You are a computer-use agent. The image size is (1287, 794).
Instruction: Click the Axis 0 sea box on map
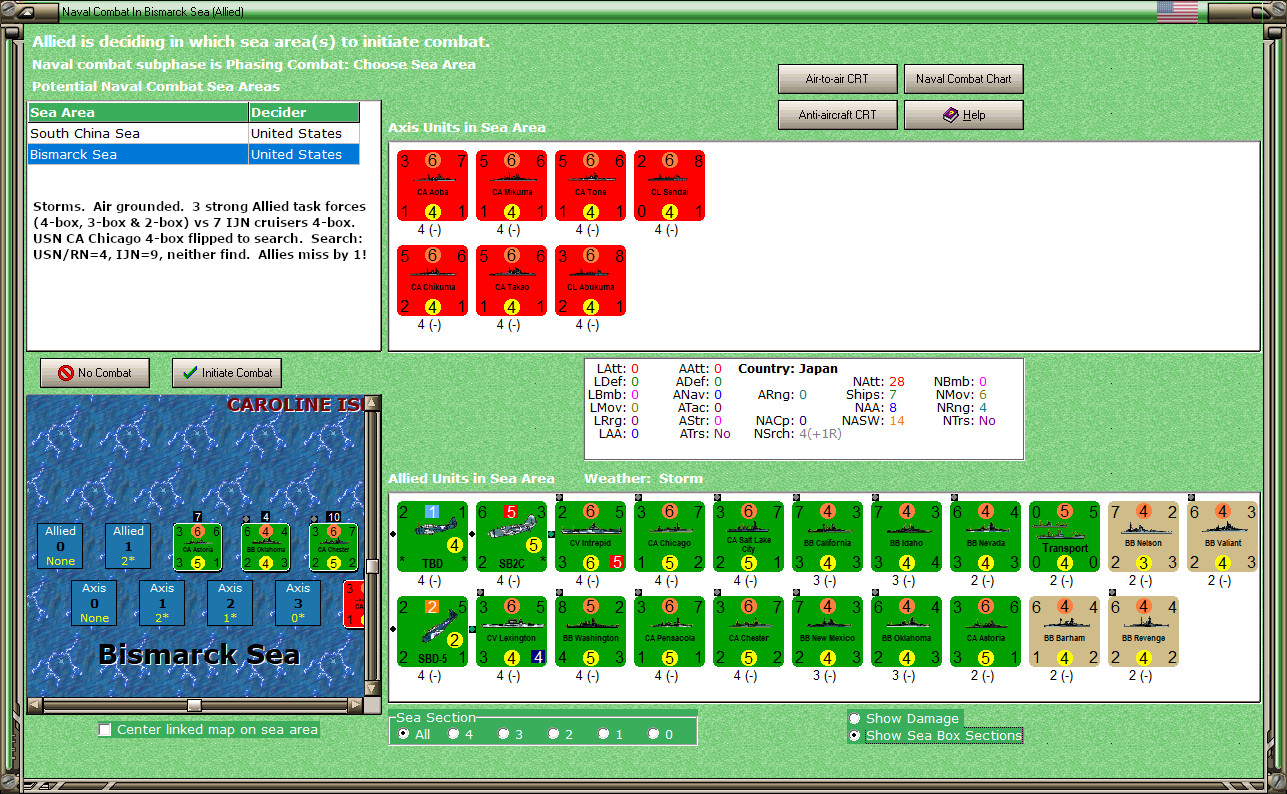[x=94, y=603]
